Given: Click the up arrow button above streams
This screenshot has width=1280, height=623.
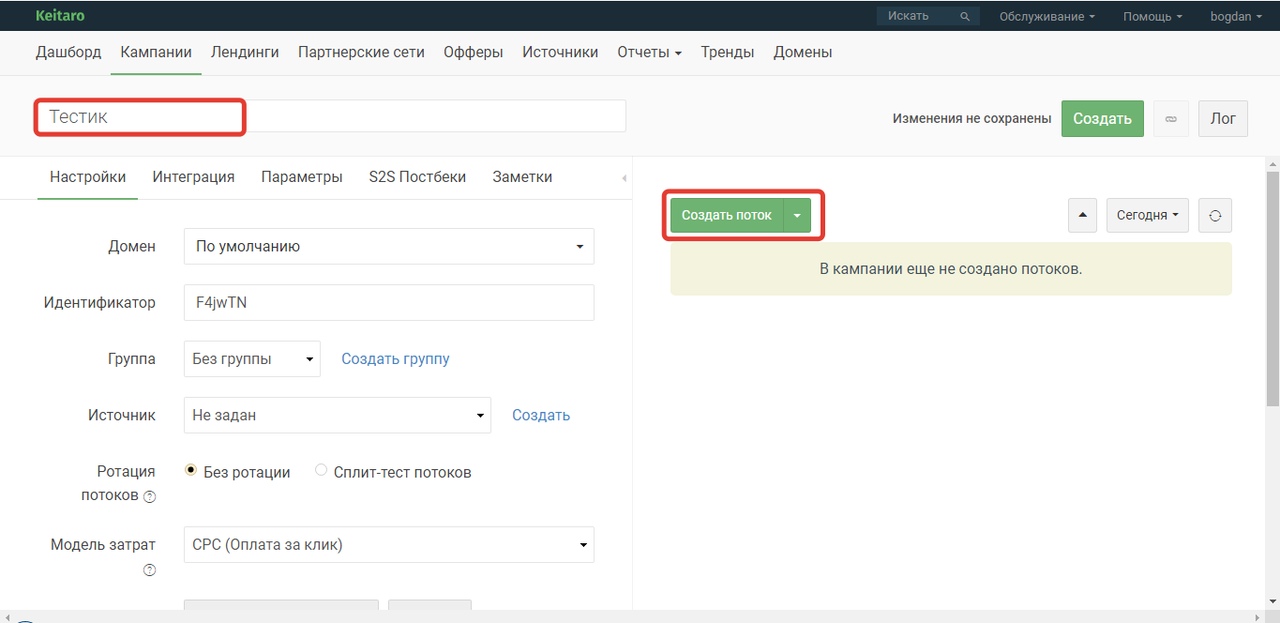Looking at the screenshot, I should [x=1082, y=215].
